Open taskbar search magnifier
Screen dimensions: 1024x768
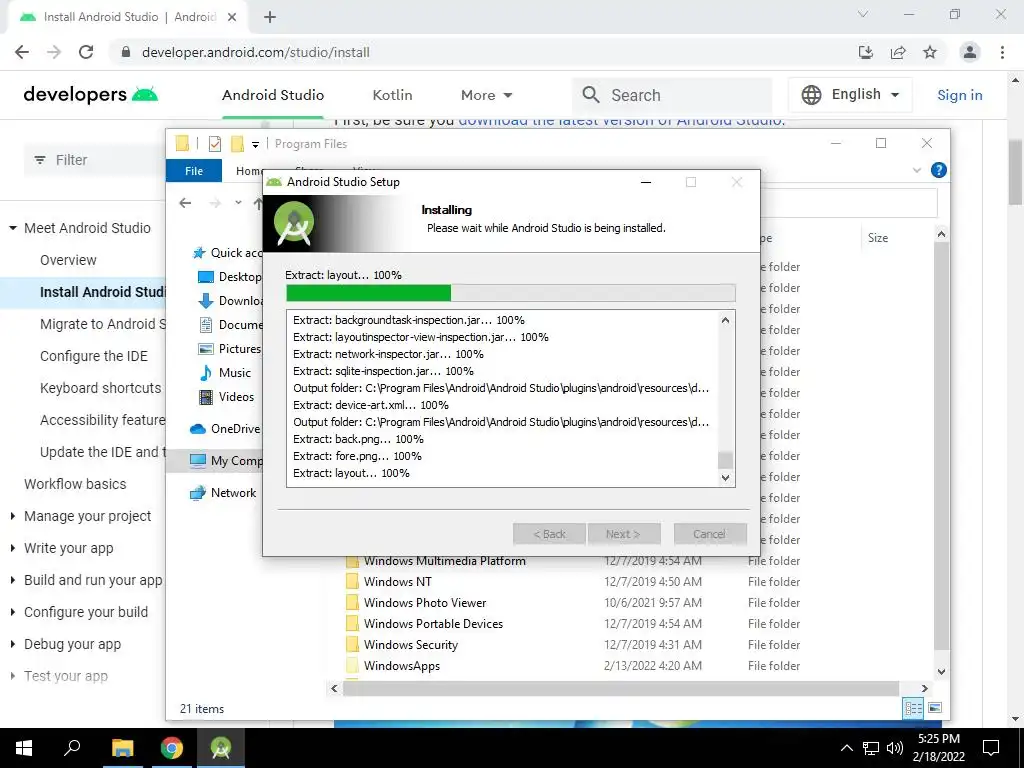coord(72,748)
